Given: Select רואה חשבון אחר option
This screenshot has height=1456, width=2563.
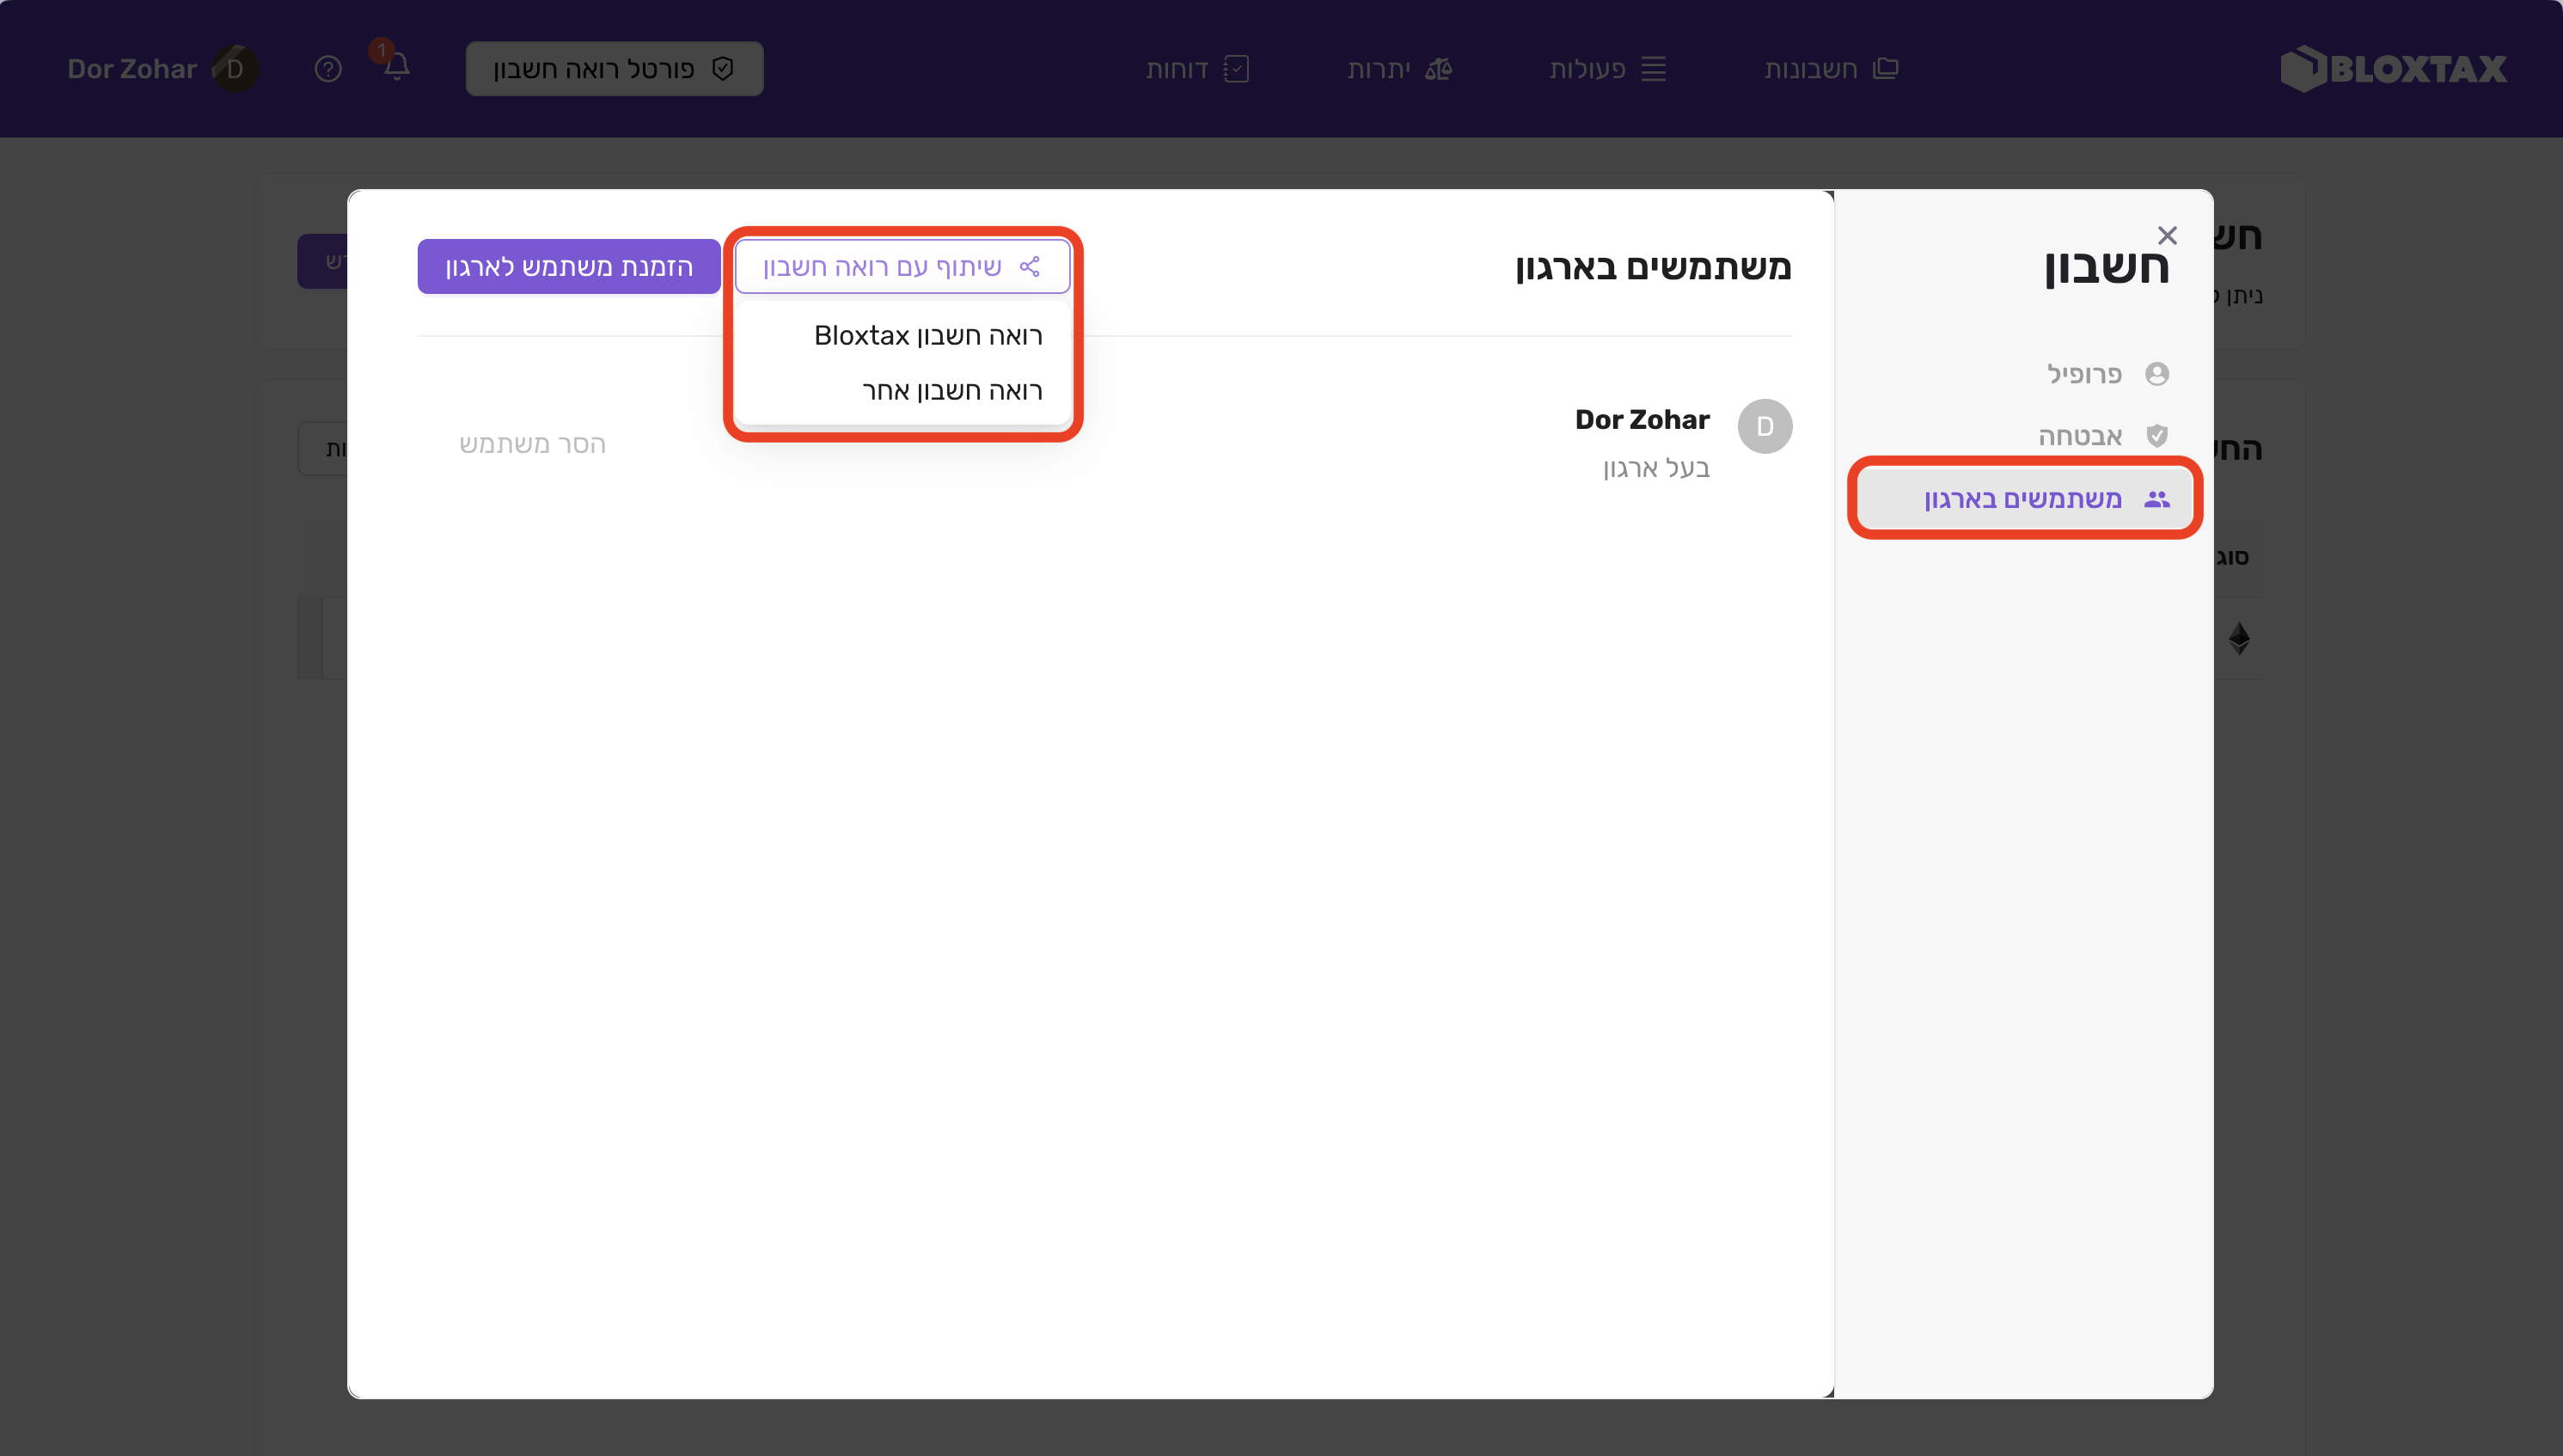Looking at the screenshot, I should click(x=951, y=391).
